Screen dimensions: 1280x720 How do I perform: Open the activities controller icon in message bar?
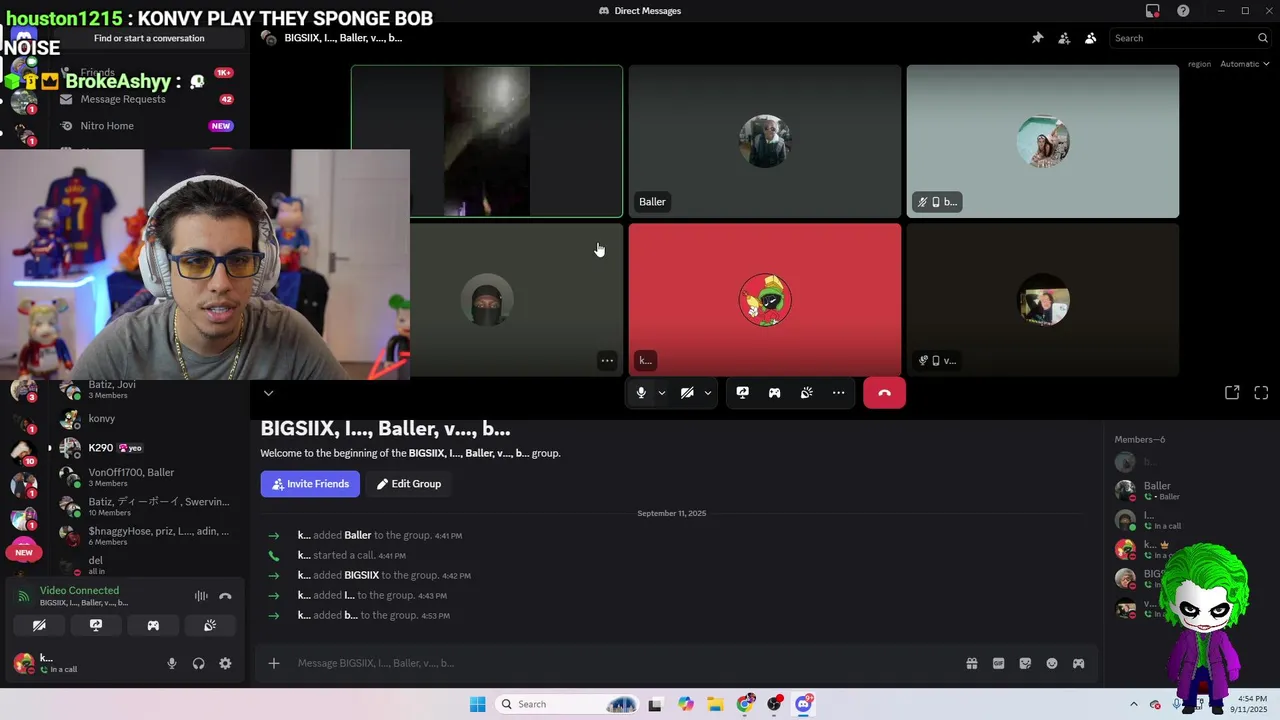coord(1078,663)
